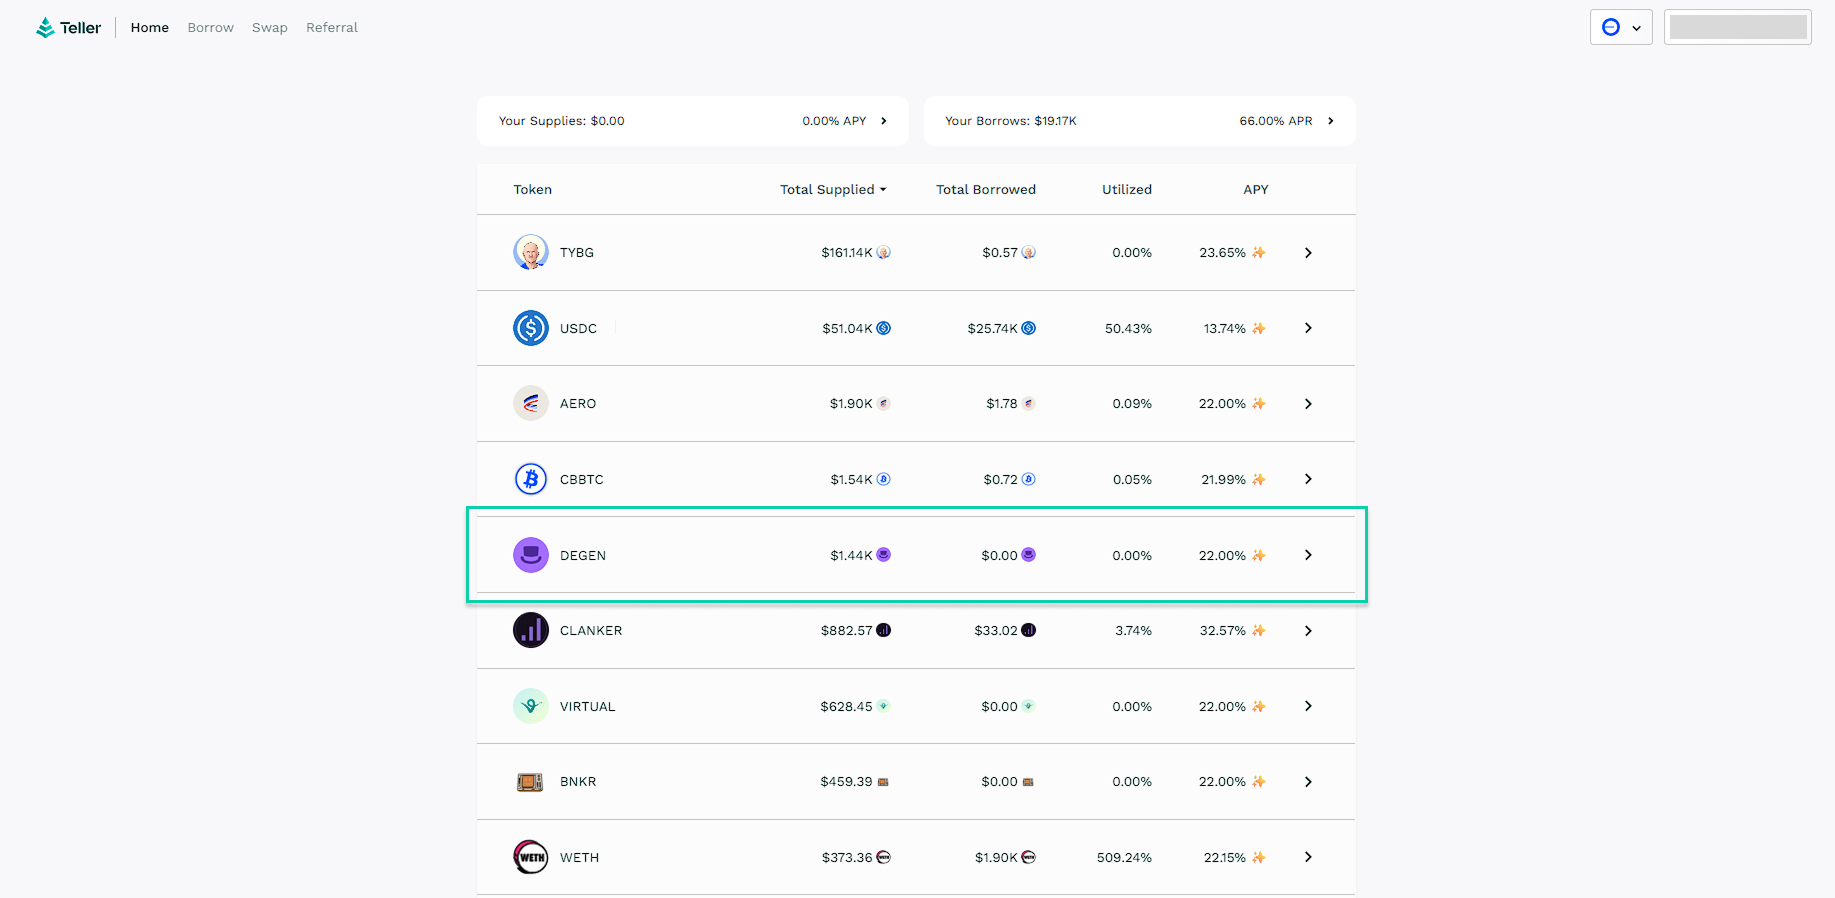Expand Your Supplies details arrow
The image size is (1835, 898).
pos(883,121)
